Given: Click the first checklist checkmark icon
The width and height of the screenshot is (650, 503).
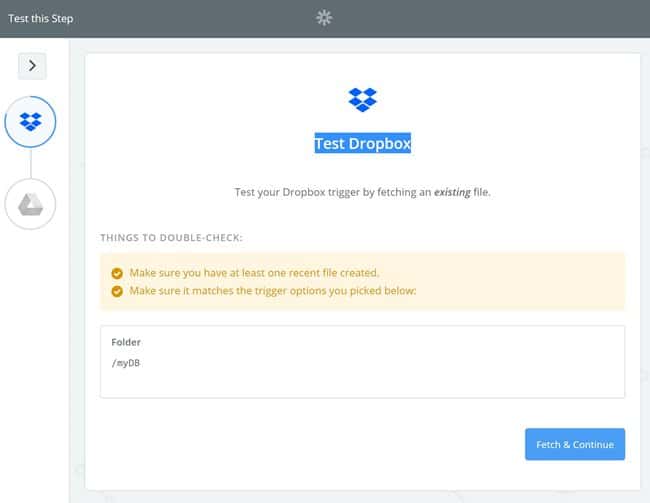Looking at the screenshot, I should tap(117, 273).
